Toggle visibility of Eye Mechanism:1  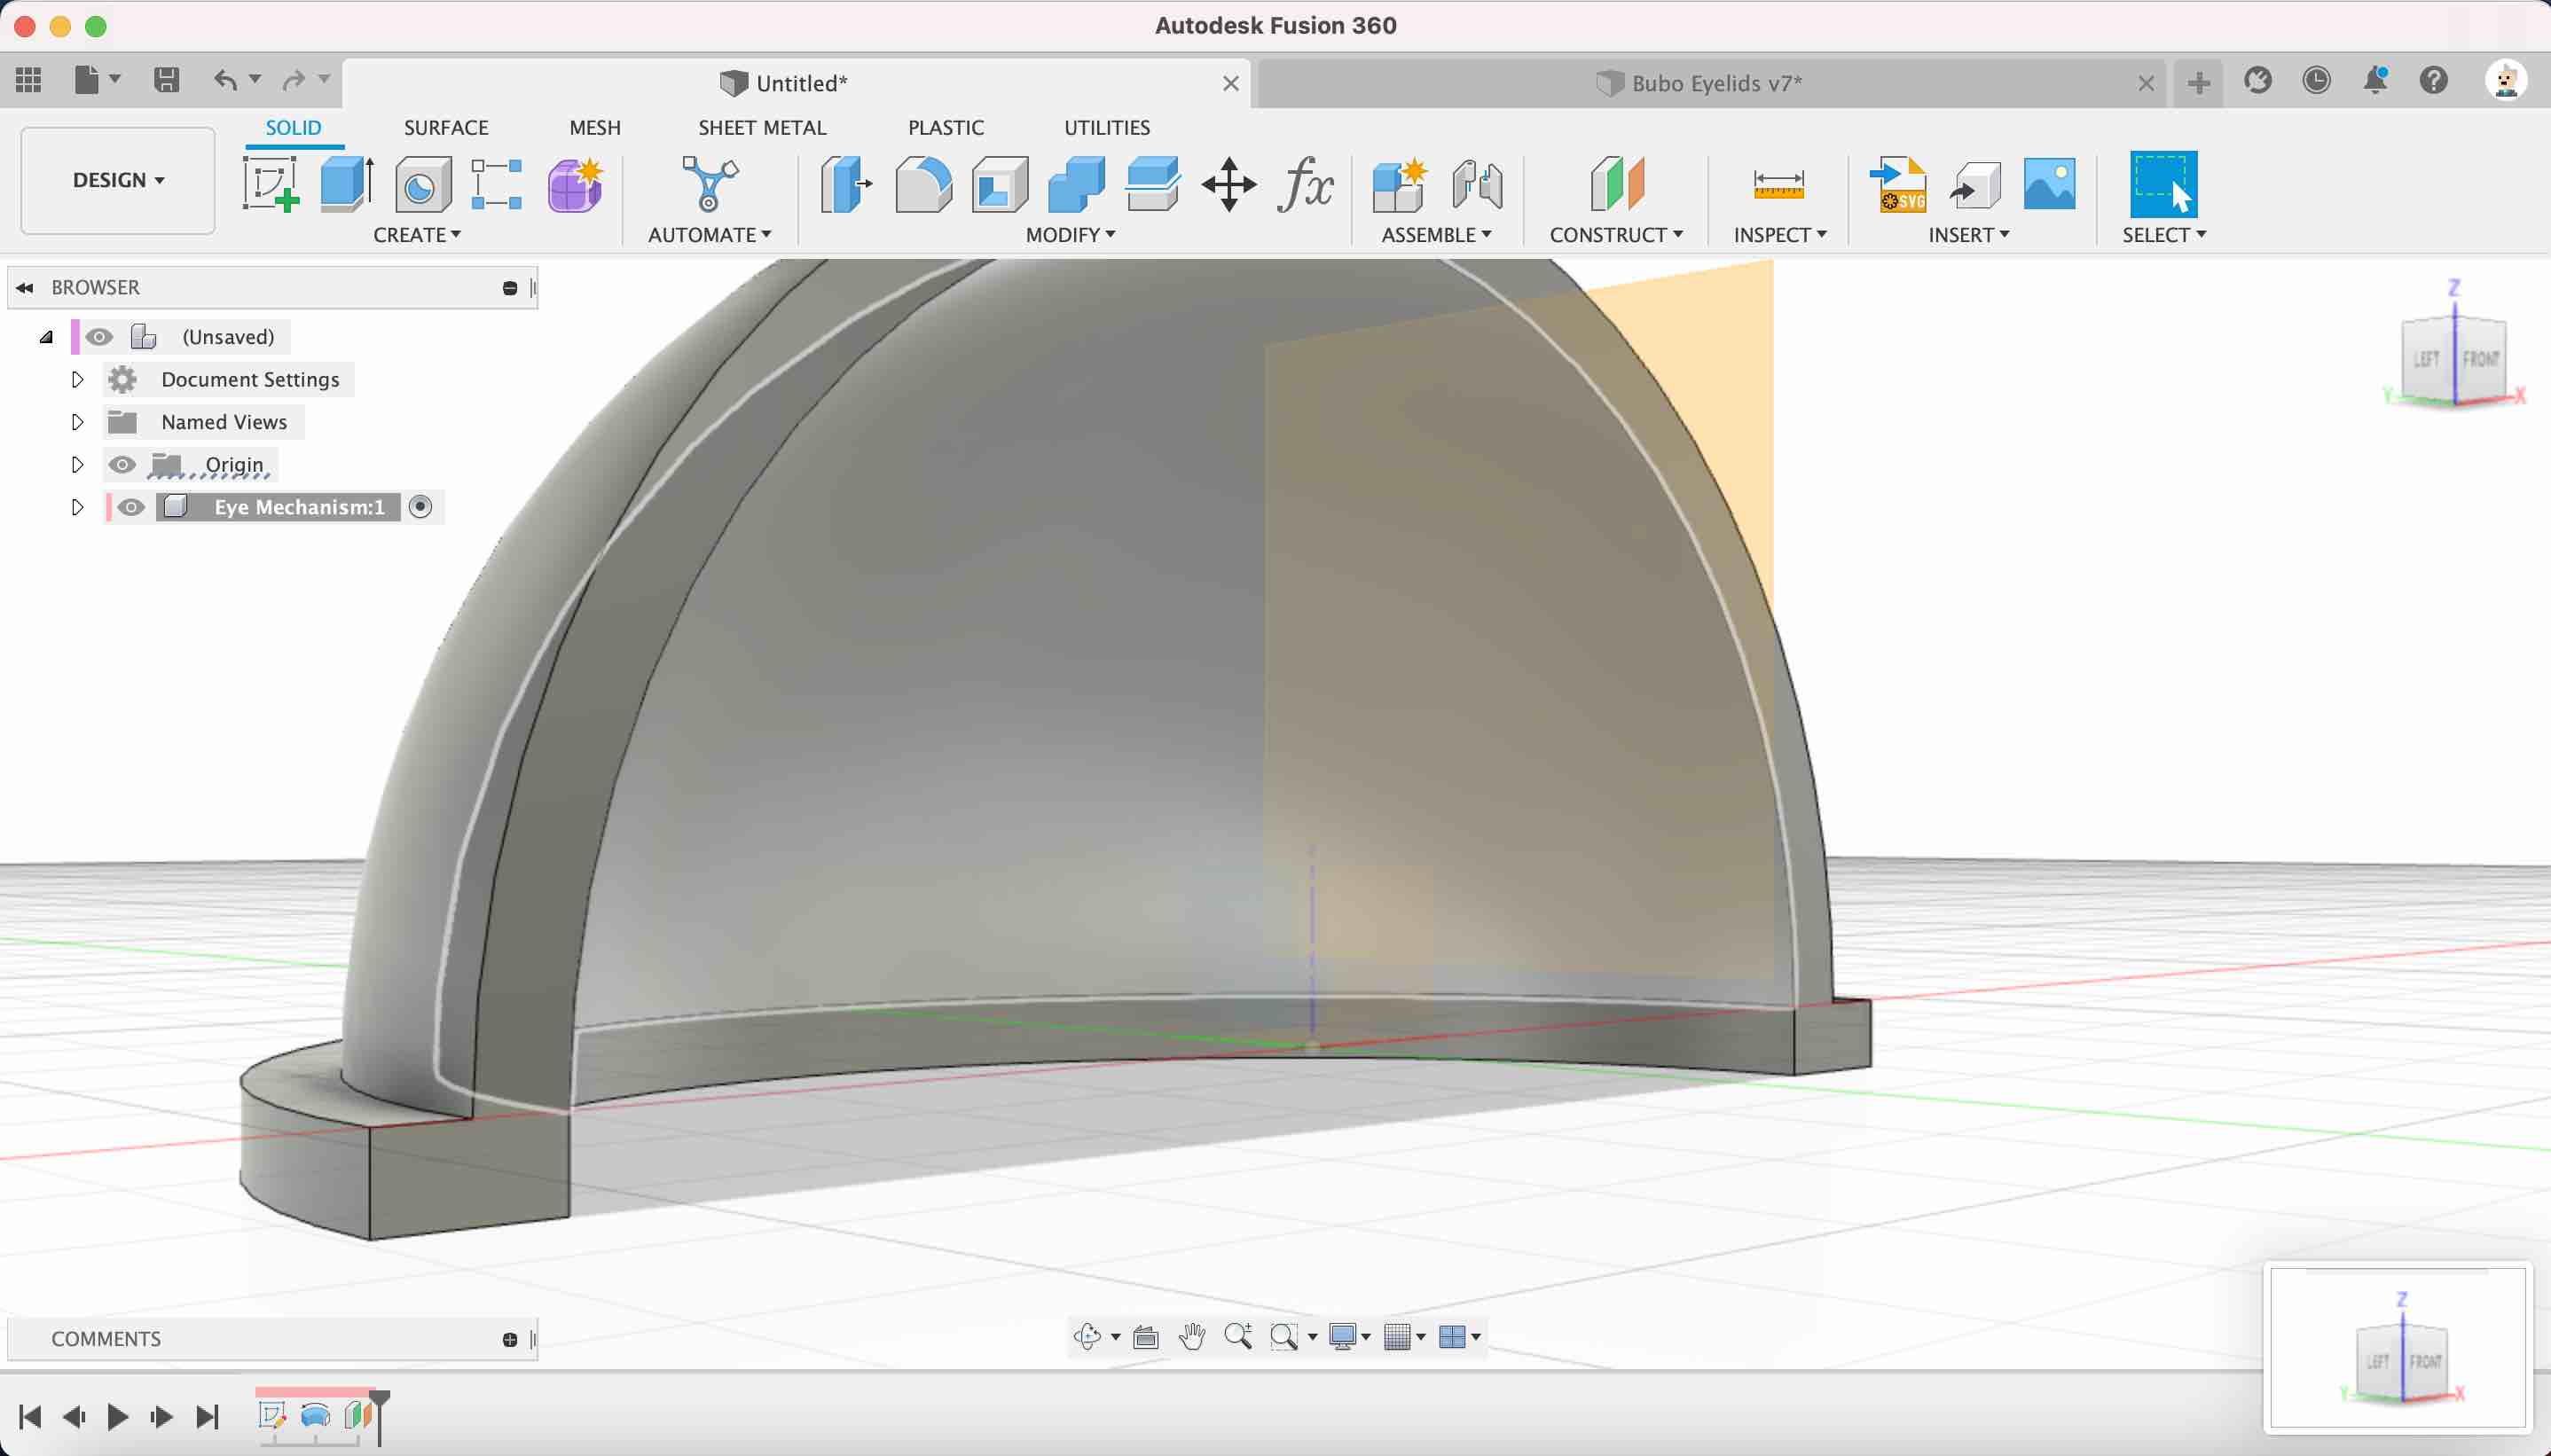point(131,506)
